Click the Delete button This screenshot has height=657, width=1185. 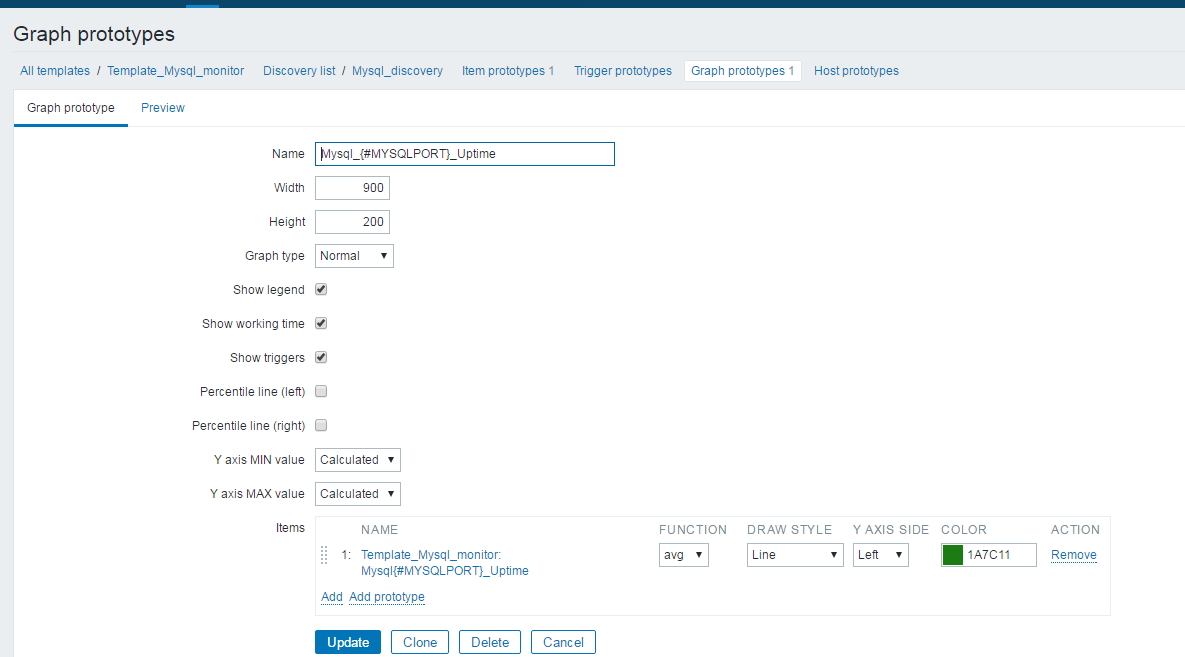490,643
